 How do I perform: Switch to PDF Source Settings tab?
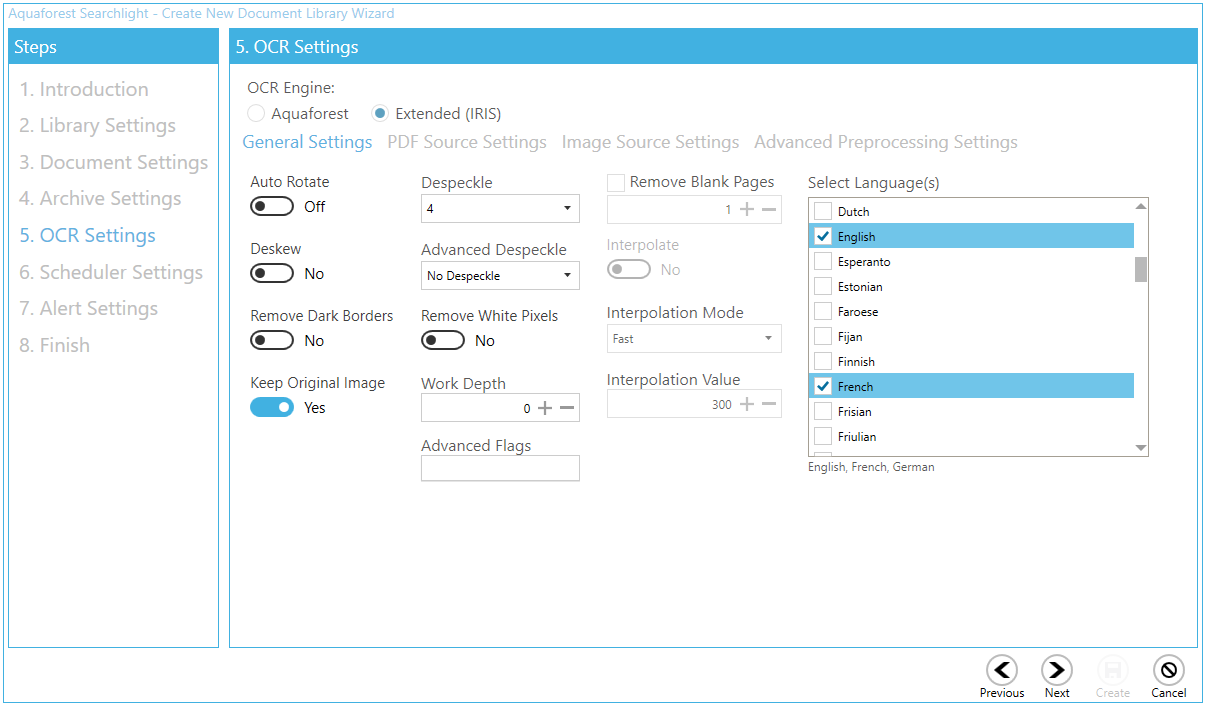click(467, 142)
